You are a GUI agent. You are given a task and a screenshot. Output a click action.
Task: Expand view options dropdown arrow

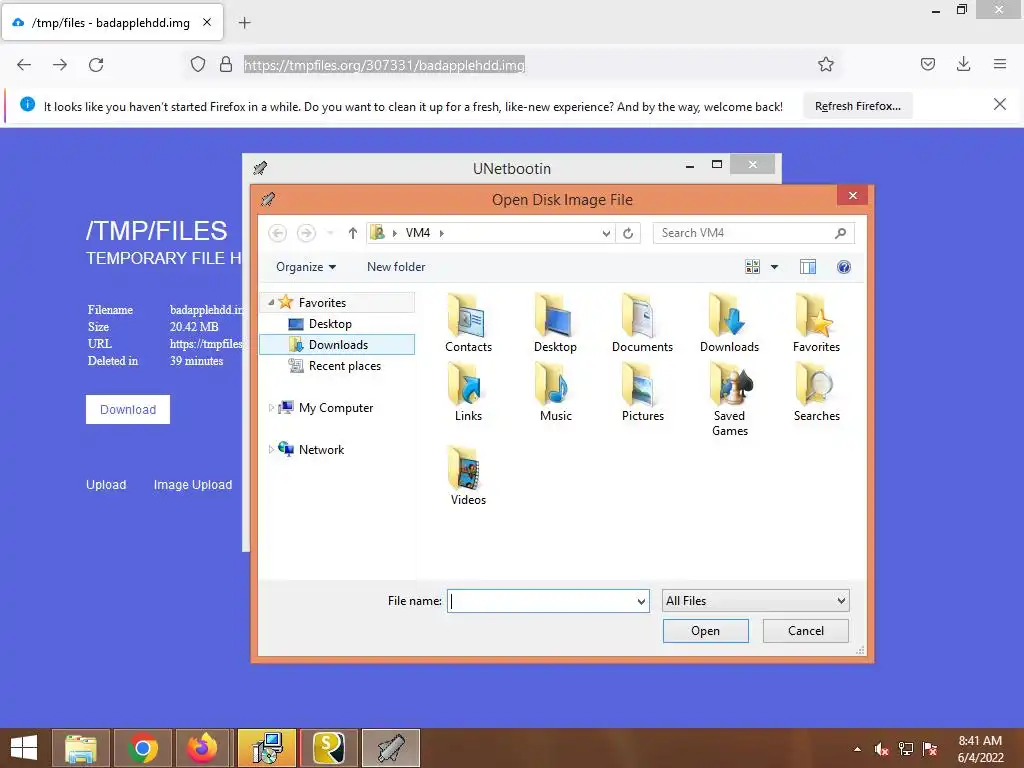pos(775,266)
